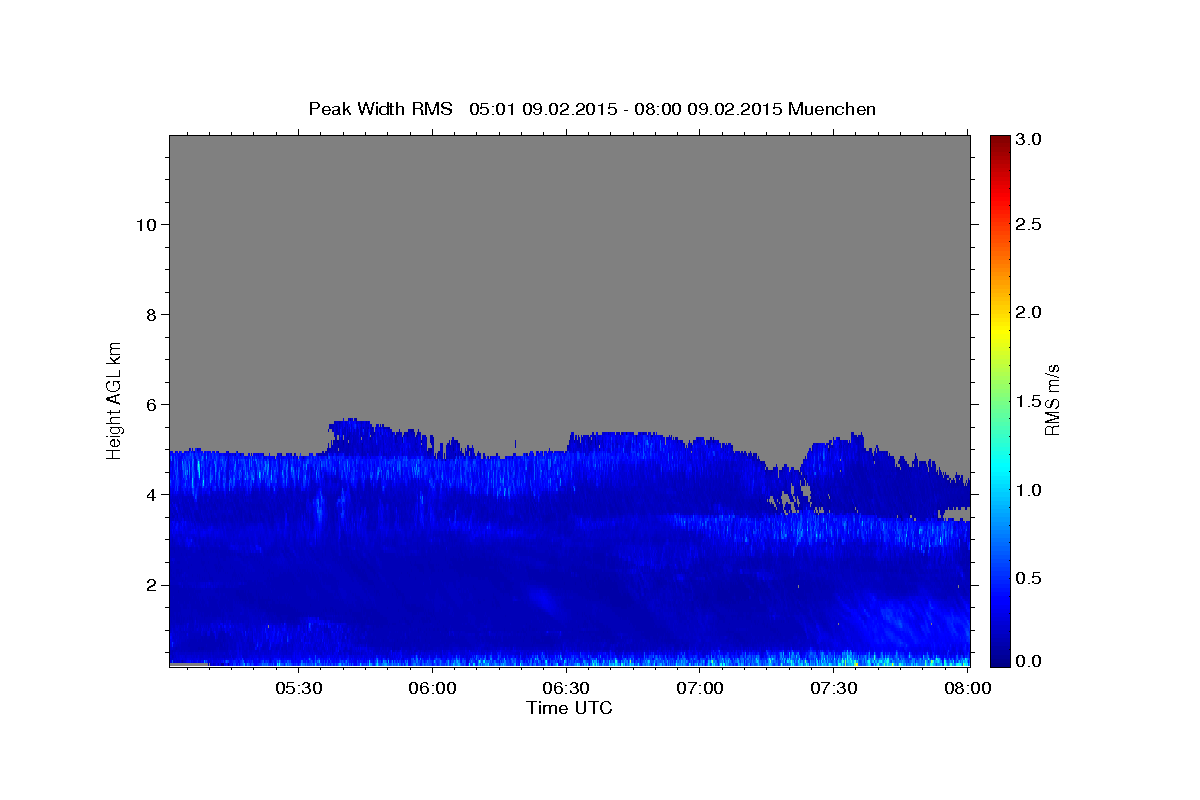This screenshot has width=1200, height=800.
Task: Click the colorbar value 2.5
Action: (x=1029, y=224)
